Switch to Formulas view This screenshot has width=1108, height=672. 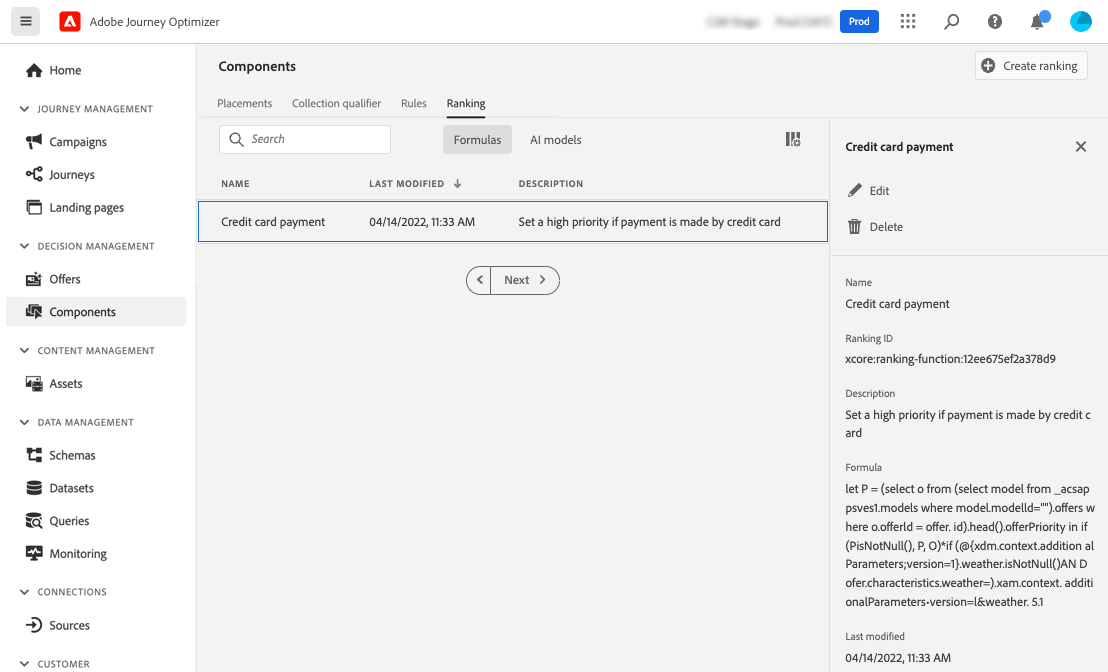coord(477,140)
